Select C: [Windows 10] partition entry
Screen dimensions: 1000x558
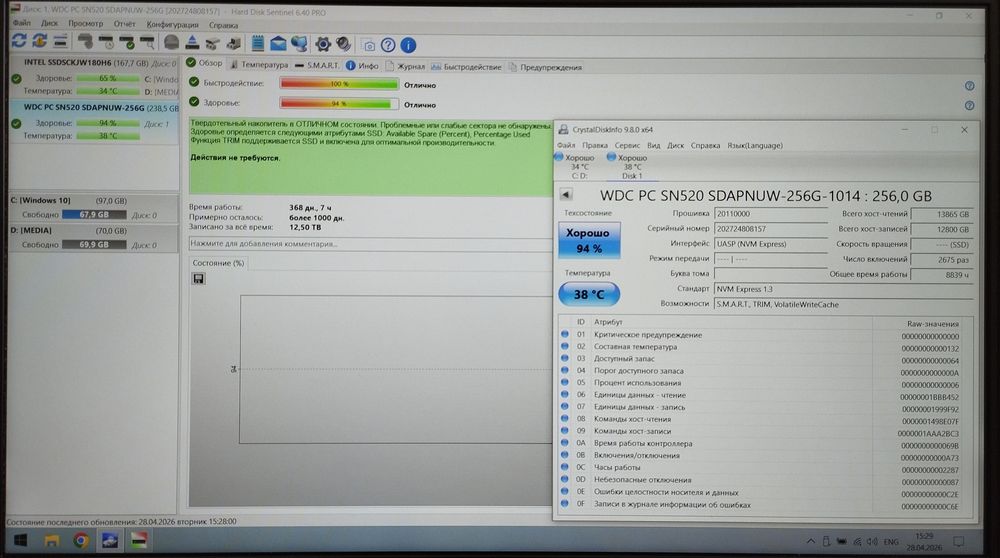point(94,207)
